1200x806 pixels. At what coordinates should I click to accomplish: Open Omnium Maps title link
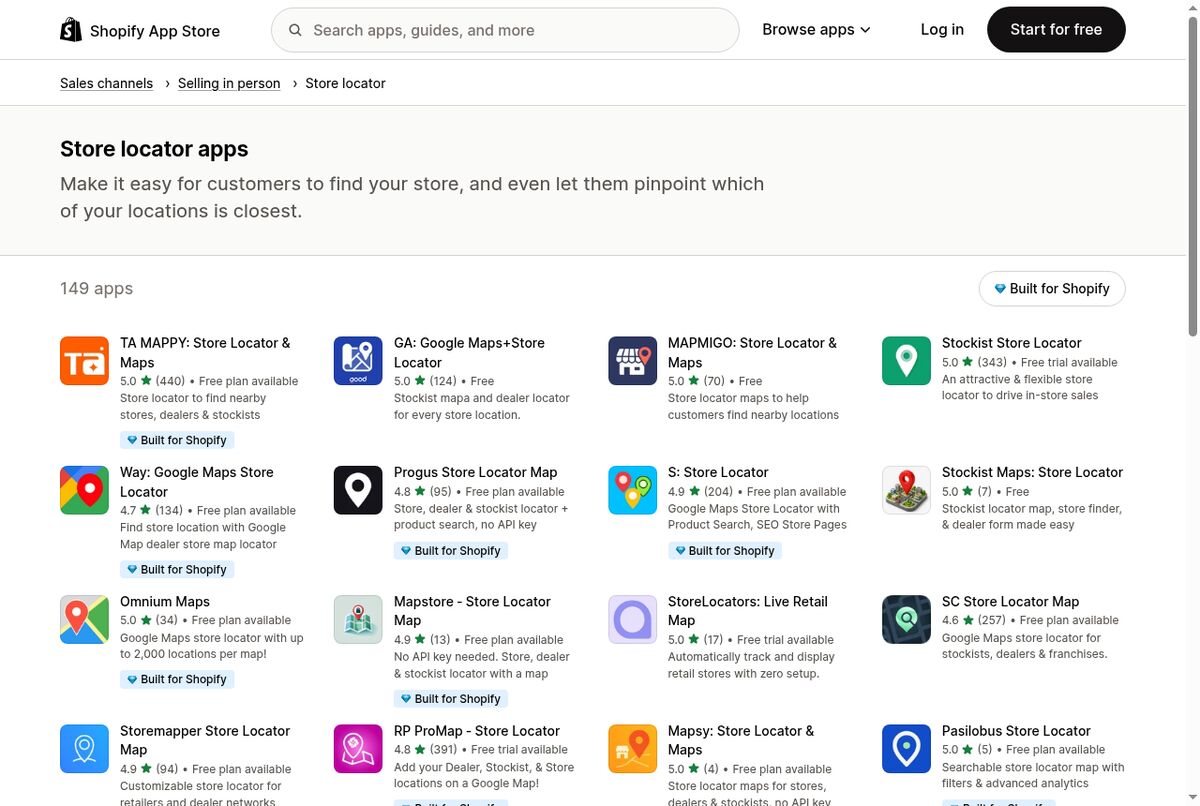165,602
